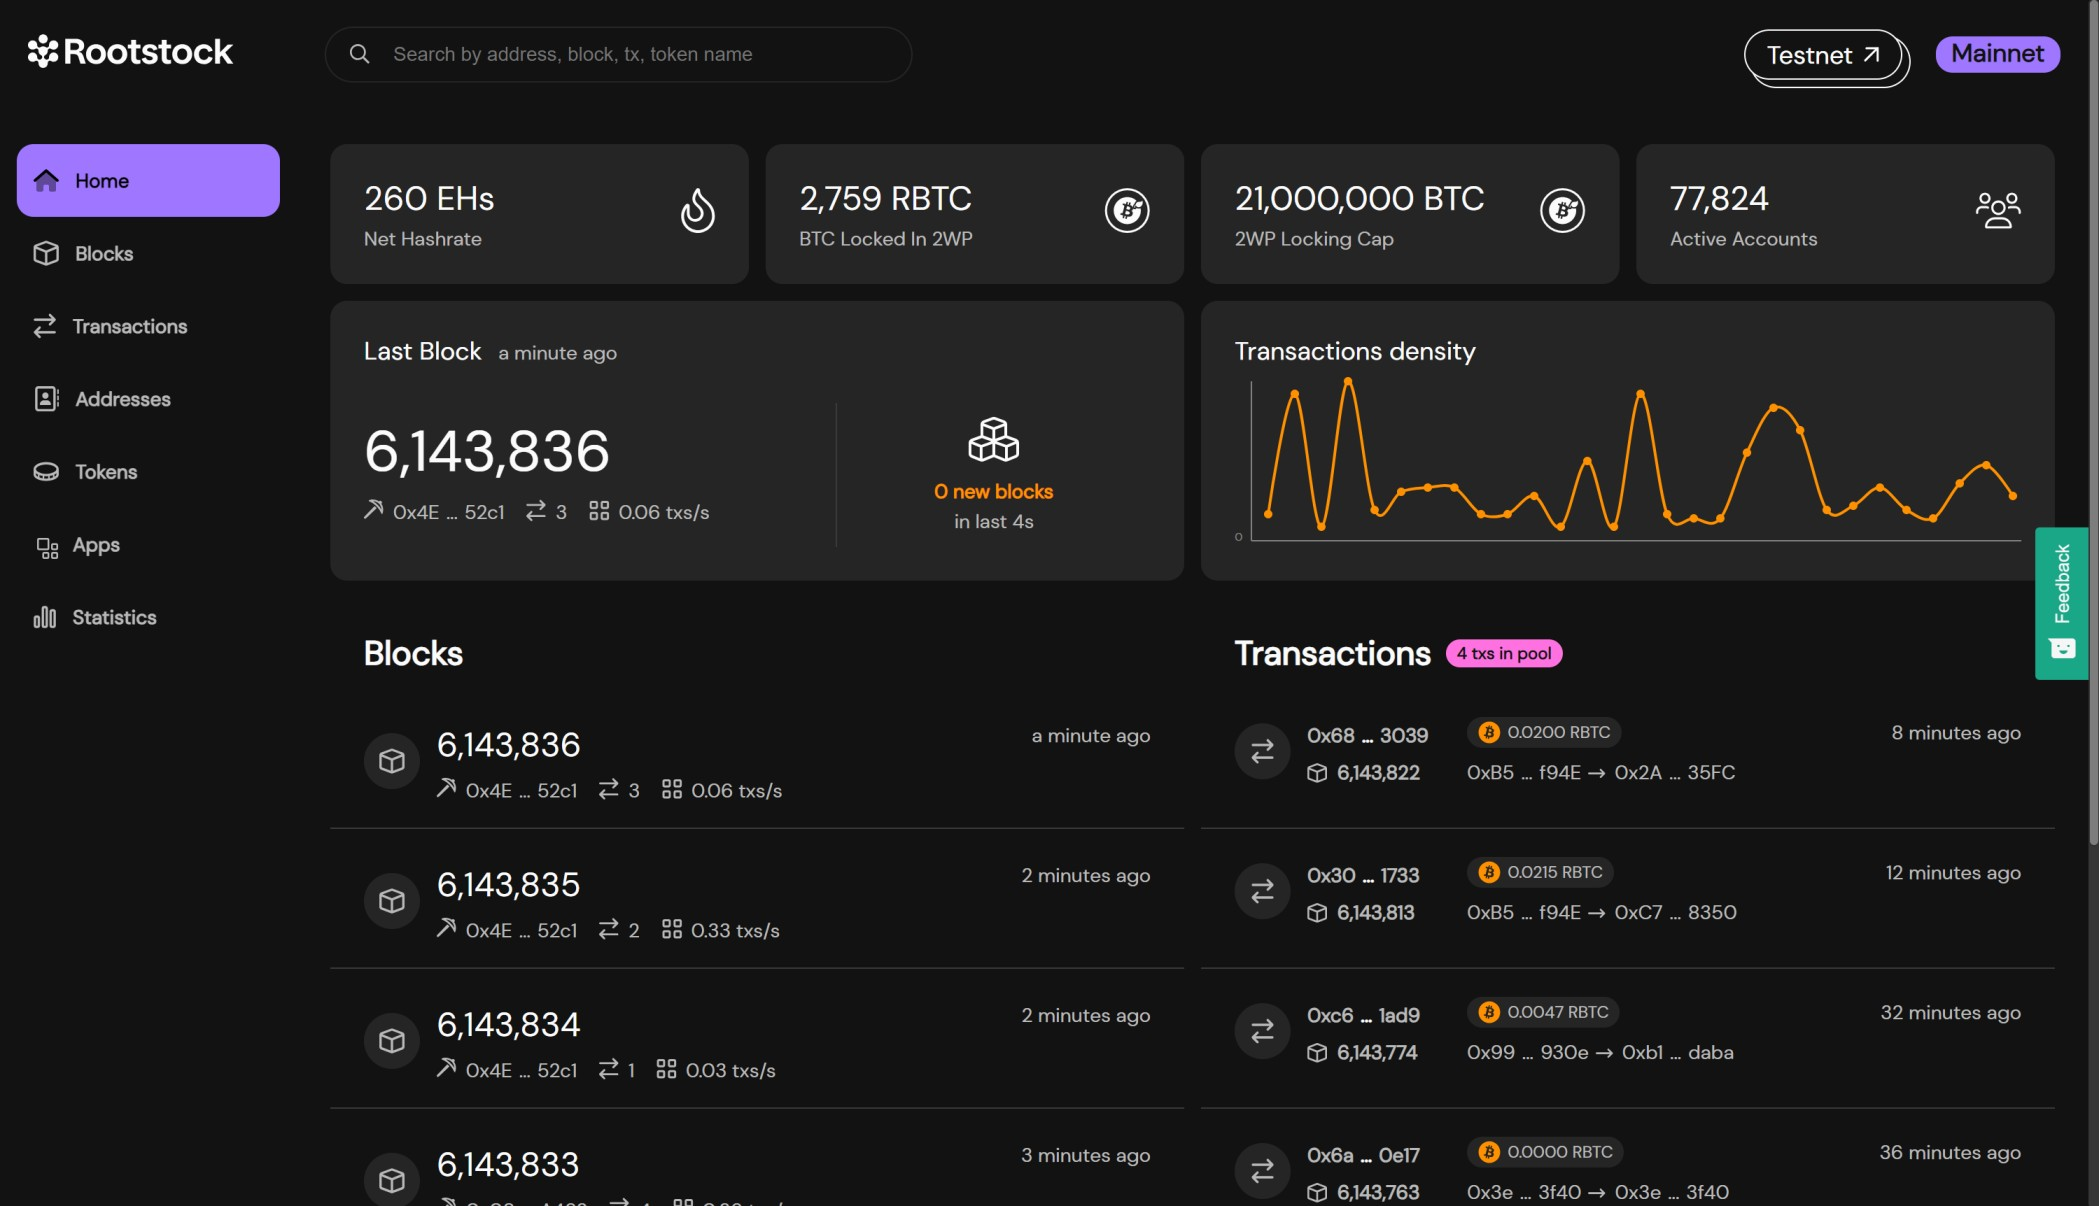Select the Blocks cube icon in sidebar
Image resolution: width=2099 pixels, height=1206 pixels.
pyautogui.click(x=45, y=253)
